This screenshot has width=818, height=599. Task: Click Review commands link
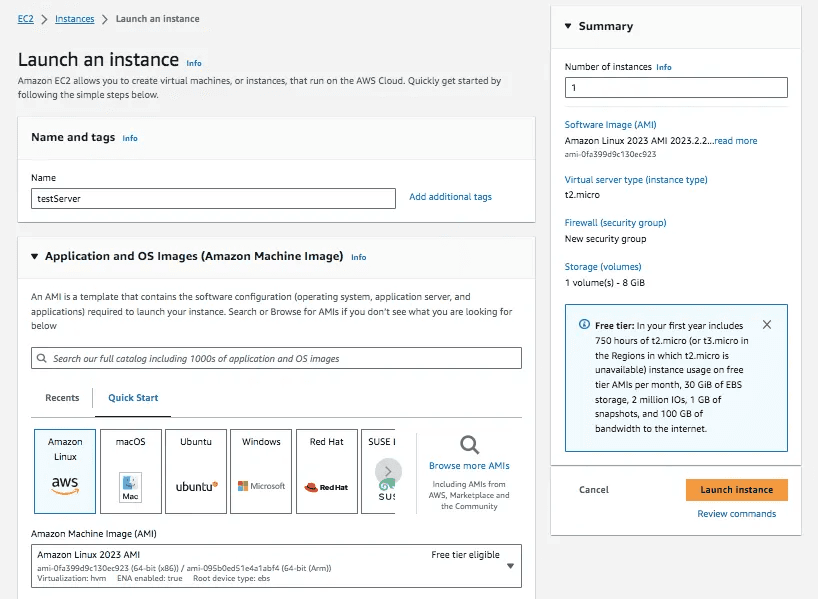[x=737, y=514]
